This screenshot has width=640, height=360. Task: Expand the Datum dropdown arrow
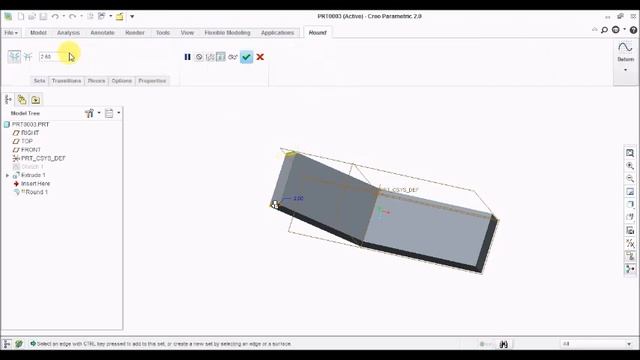625,70
